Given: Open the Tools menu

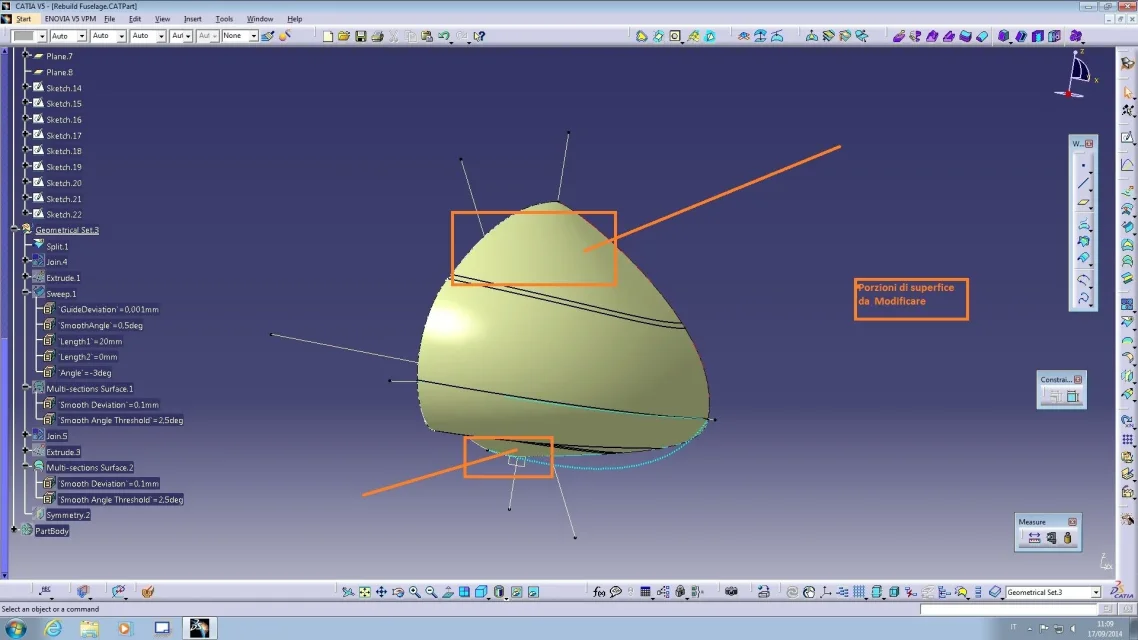Looking at the screenshot, I should (x=224, y=19).
